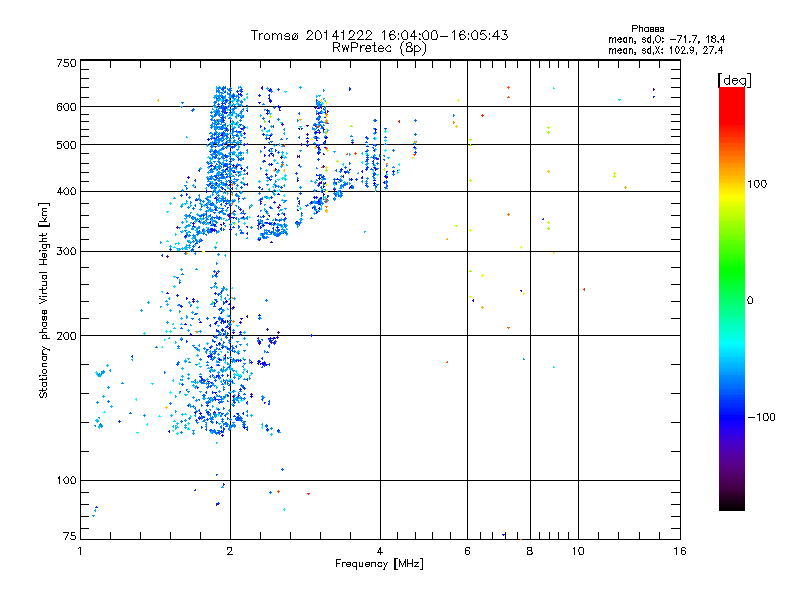Click the y-axis tick label '300'

pos(66,251)
